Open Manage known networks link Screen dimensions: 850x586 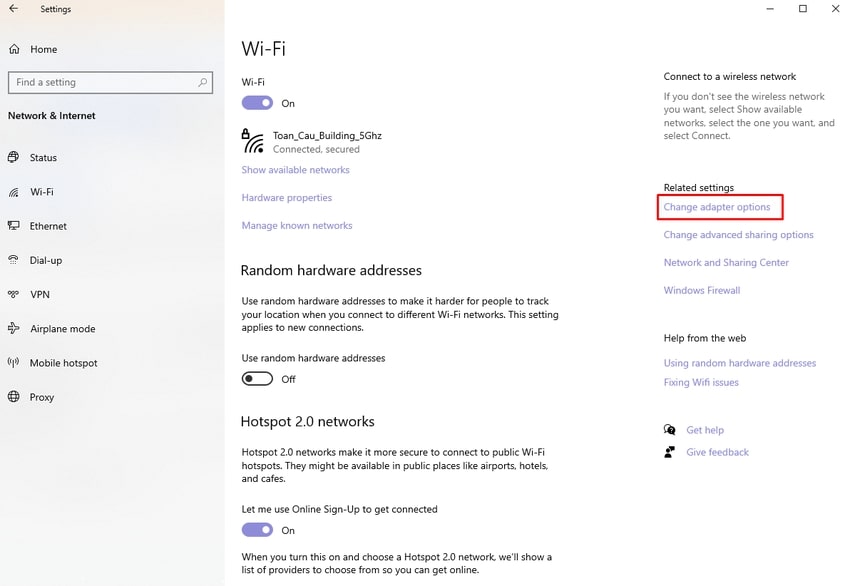[297, 226]
